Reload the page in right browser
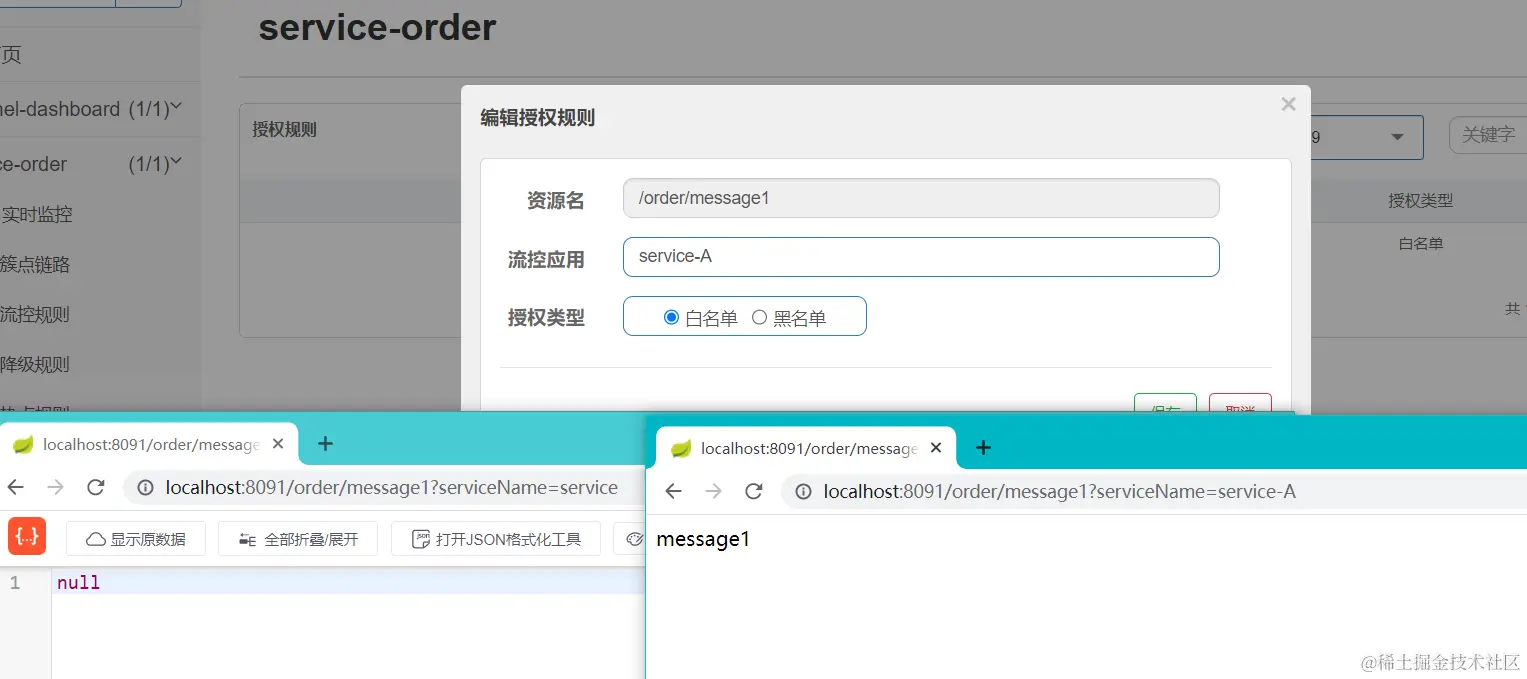This screenshot has height=679, width=1527. point(754,491)
